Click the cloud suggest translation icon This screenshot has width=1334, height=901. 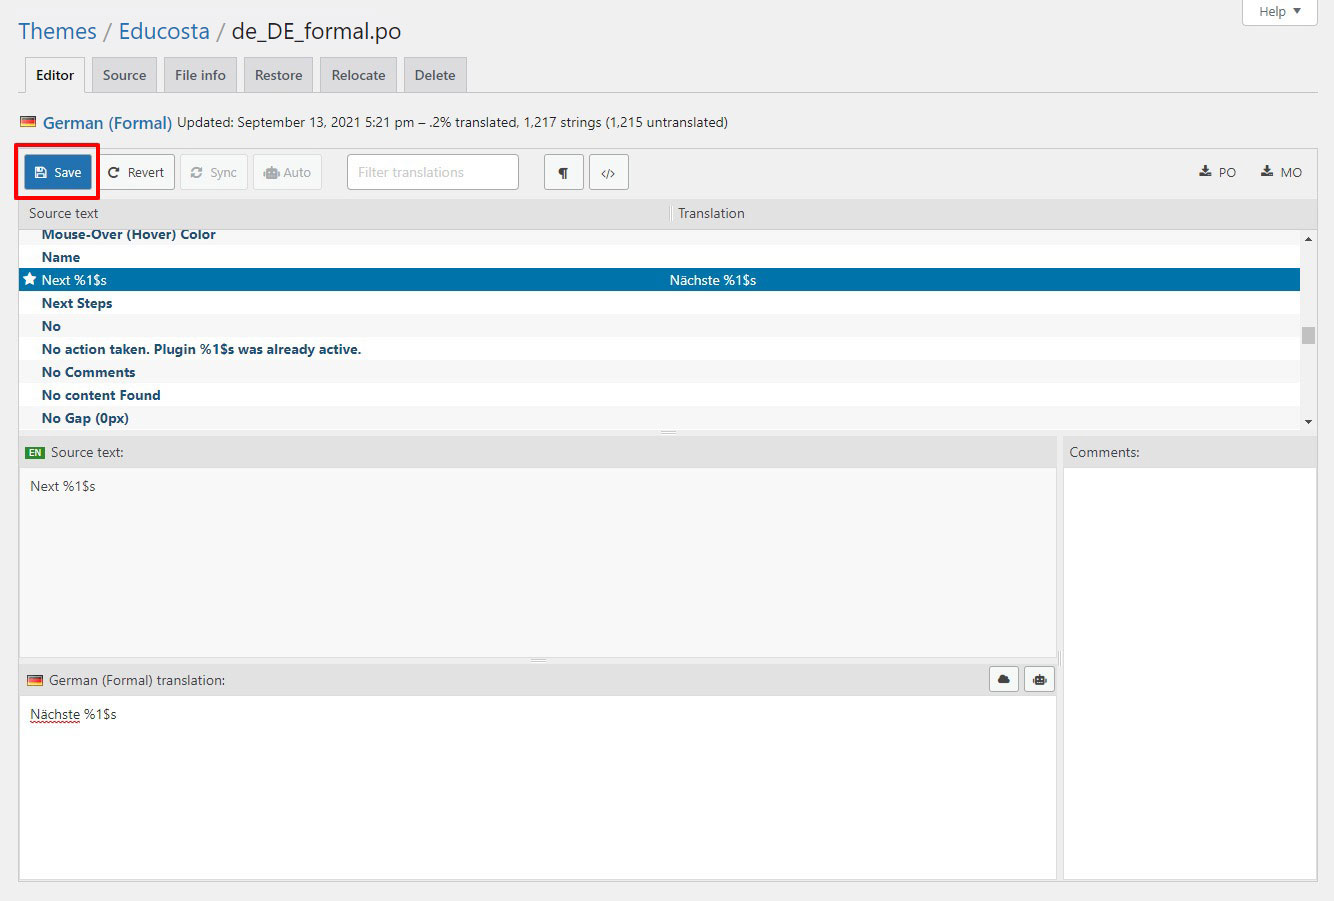tap(1004, 680)
